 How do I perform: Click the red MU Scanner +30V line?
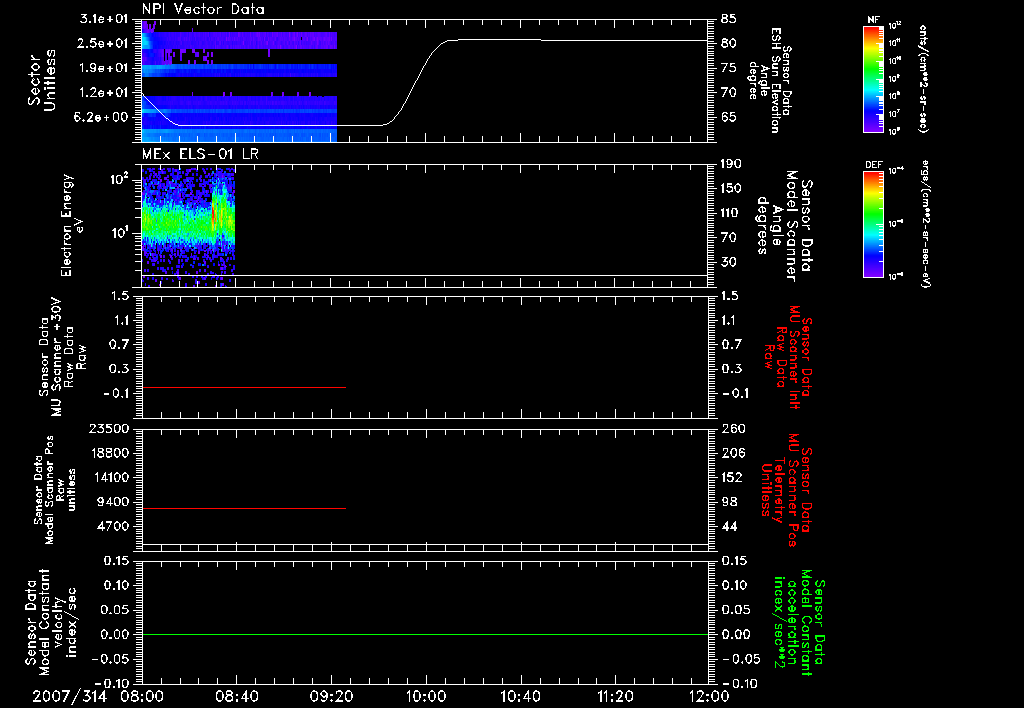click(244, 387)
